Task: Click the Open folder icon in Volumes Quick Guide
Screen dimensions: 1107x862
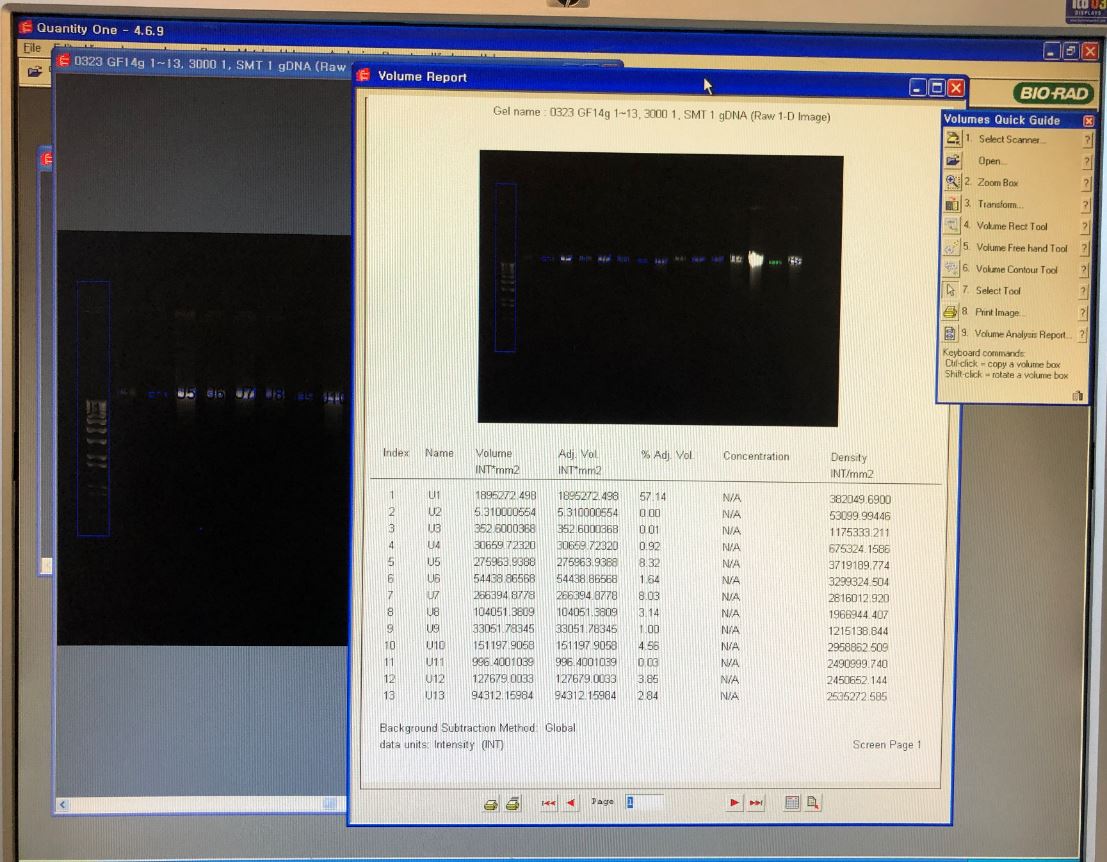Action: 952,161
